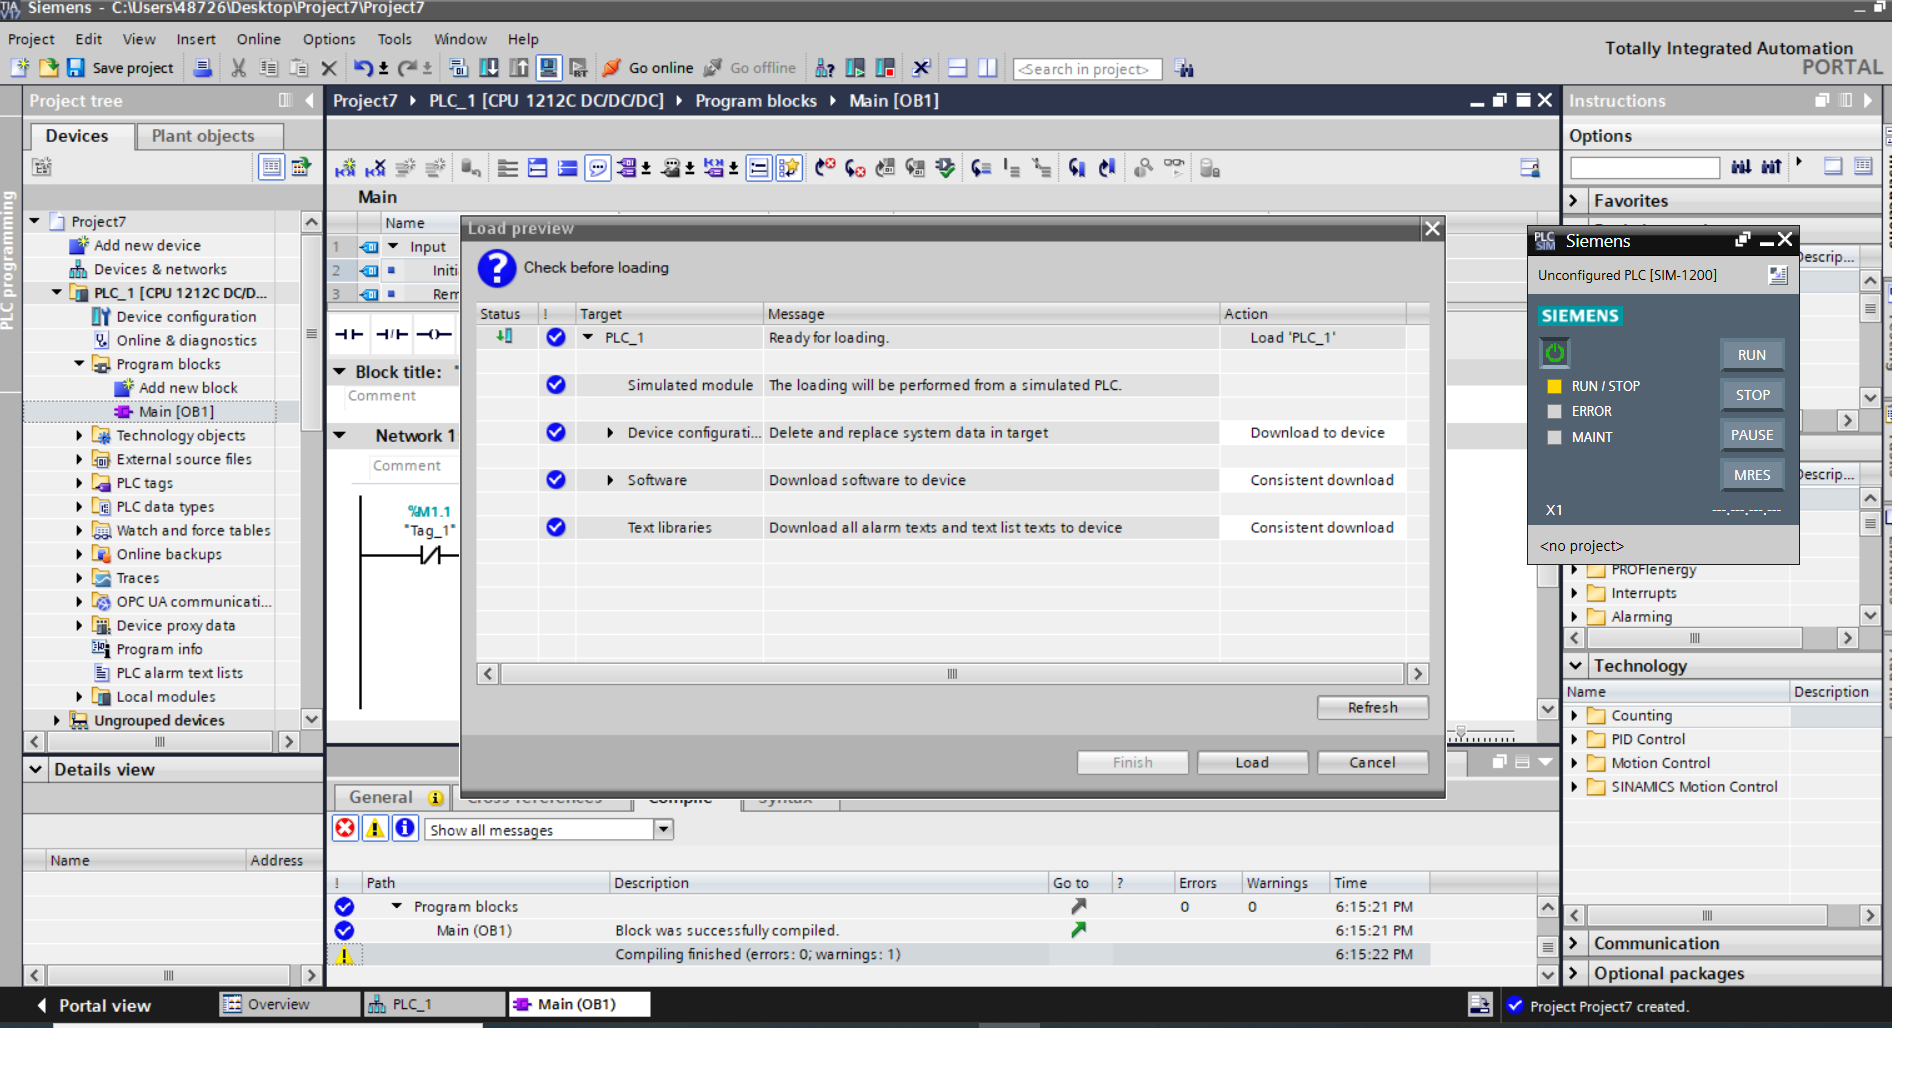Switch to the Plant objects tab
This screenshot has height=1080, width=1920.
203,136
